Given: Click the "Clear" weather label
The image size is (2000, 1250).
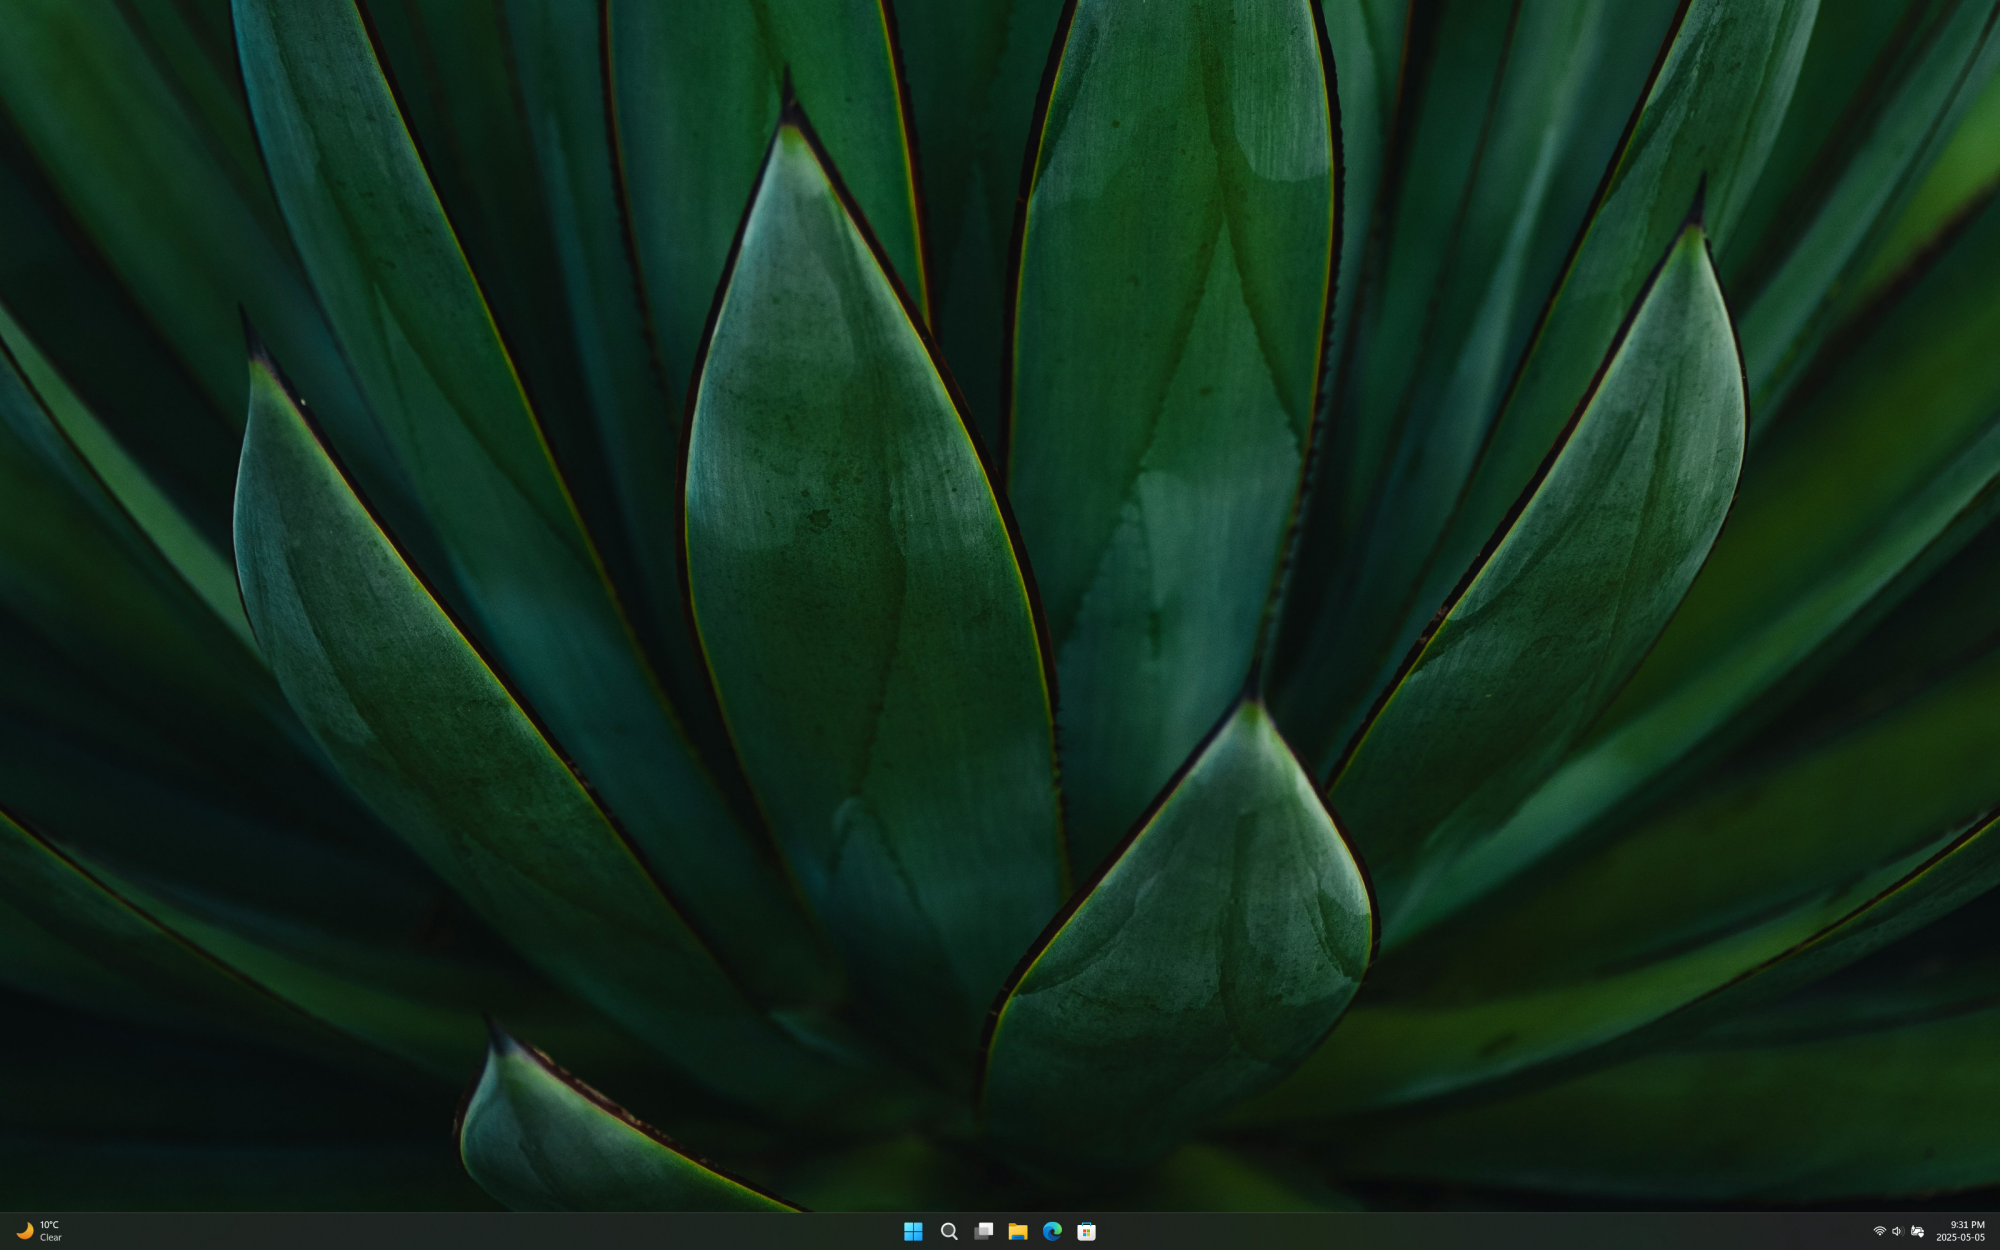Looking at the screenshot, I should [51, 1238].
